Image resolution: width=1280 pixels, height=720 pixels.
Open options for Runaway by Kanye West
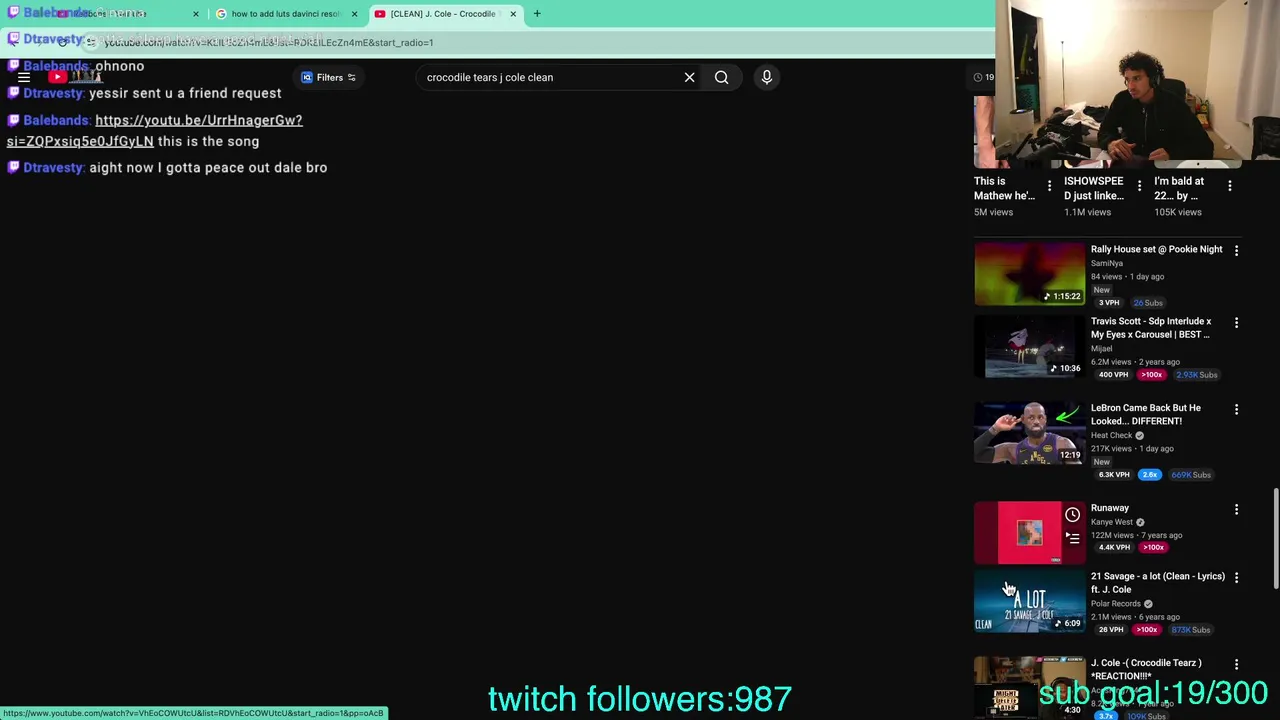1236,509
